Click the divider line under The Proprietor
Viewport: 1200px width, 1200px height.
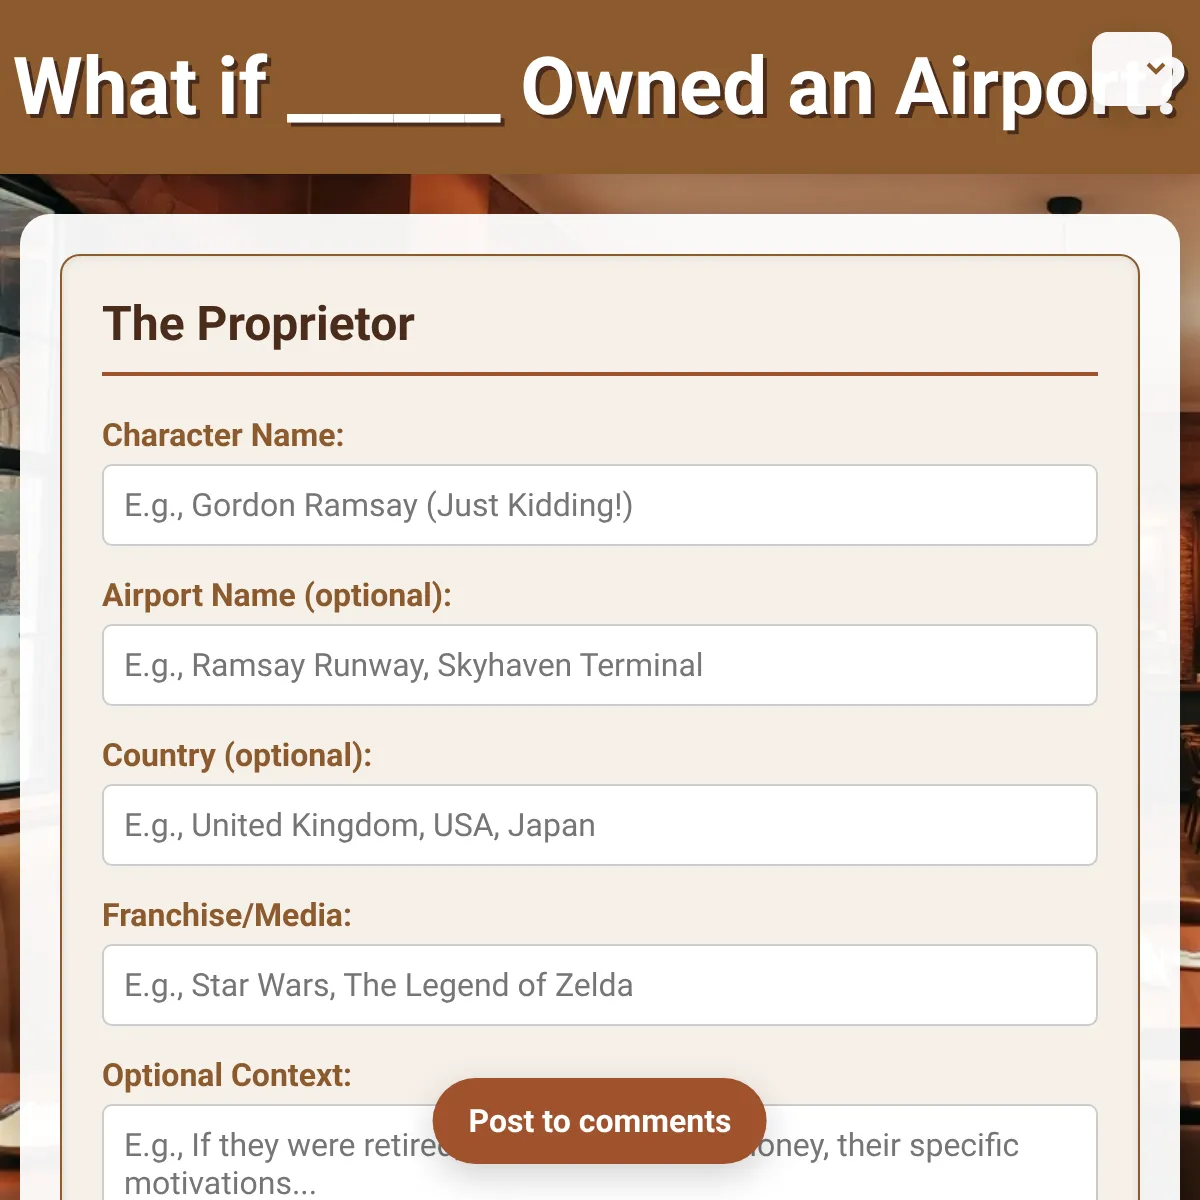click(x=600, y=374)
